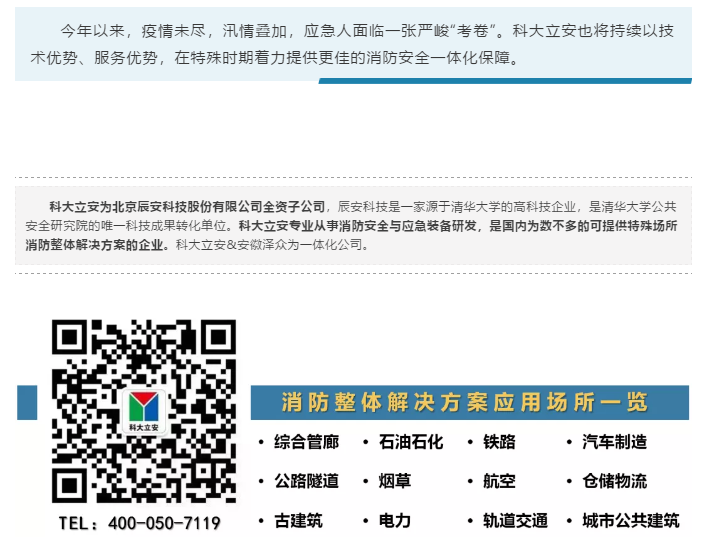704x559 pixels.
Task: Select the 仓储物流 item
Action: tap(614, 481)
